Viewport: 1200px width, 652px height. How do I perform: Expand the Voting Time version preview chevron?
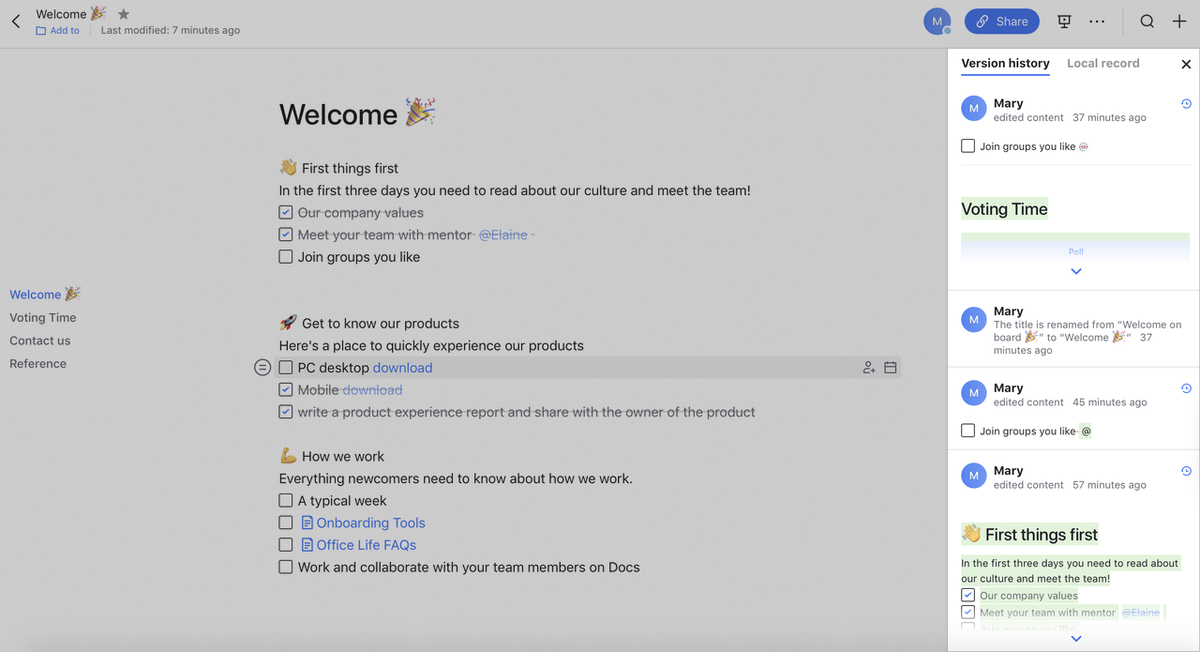point(1076,271)
